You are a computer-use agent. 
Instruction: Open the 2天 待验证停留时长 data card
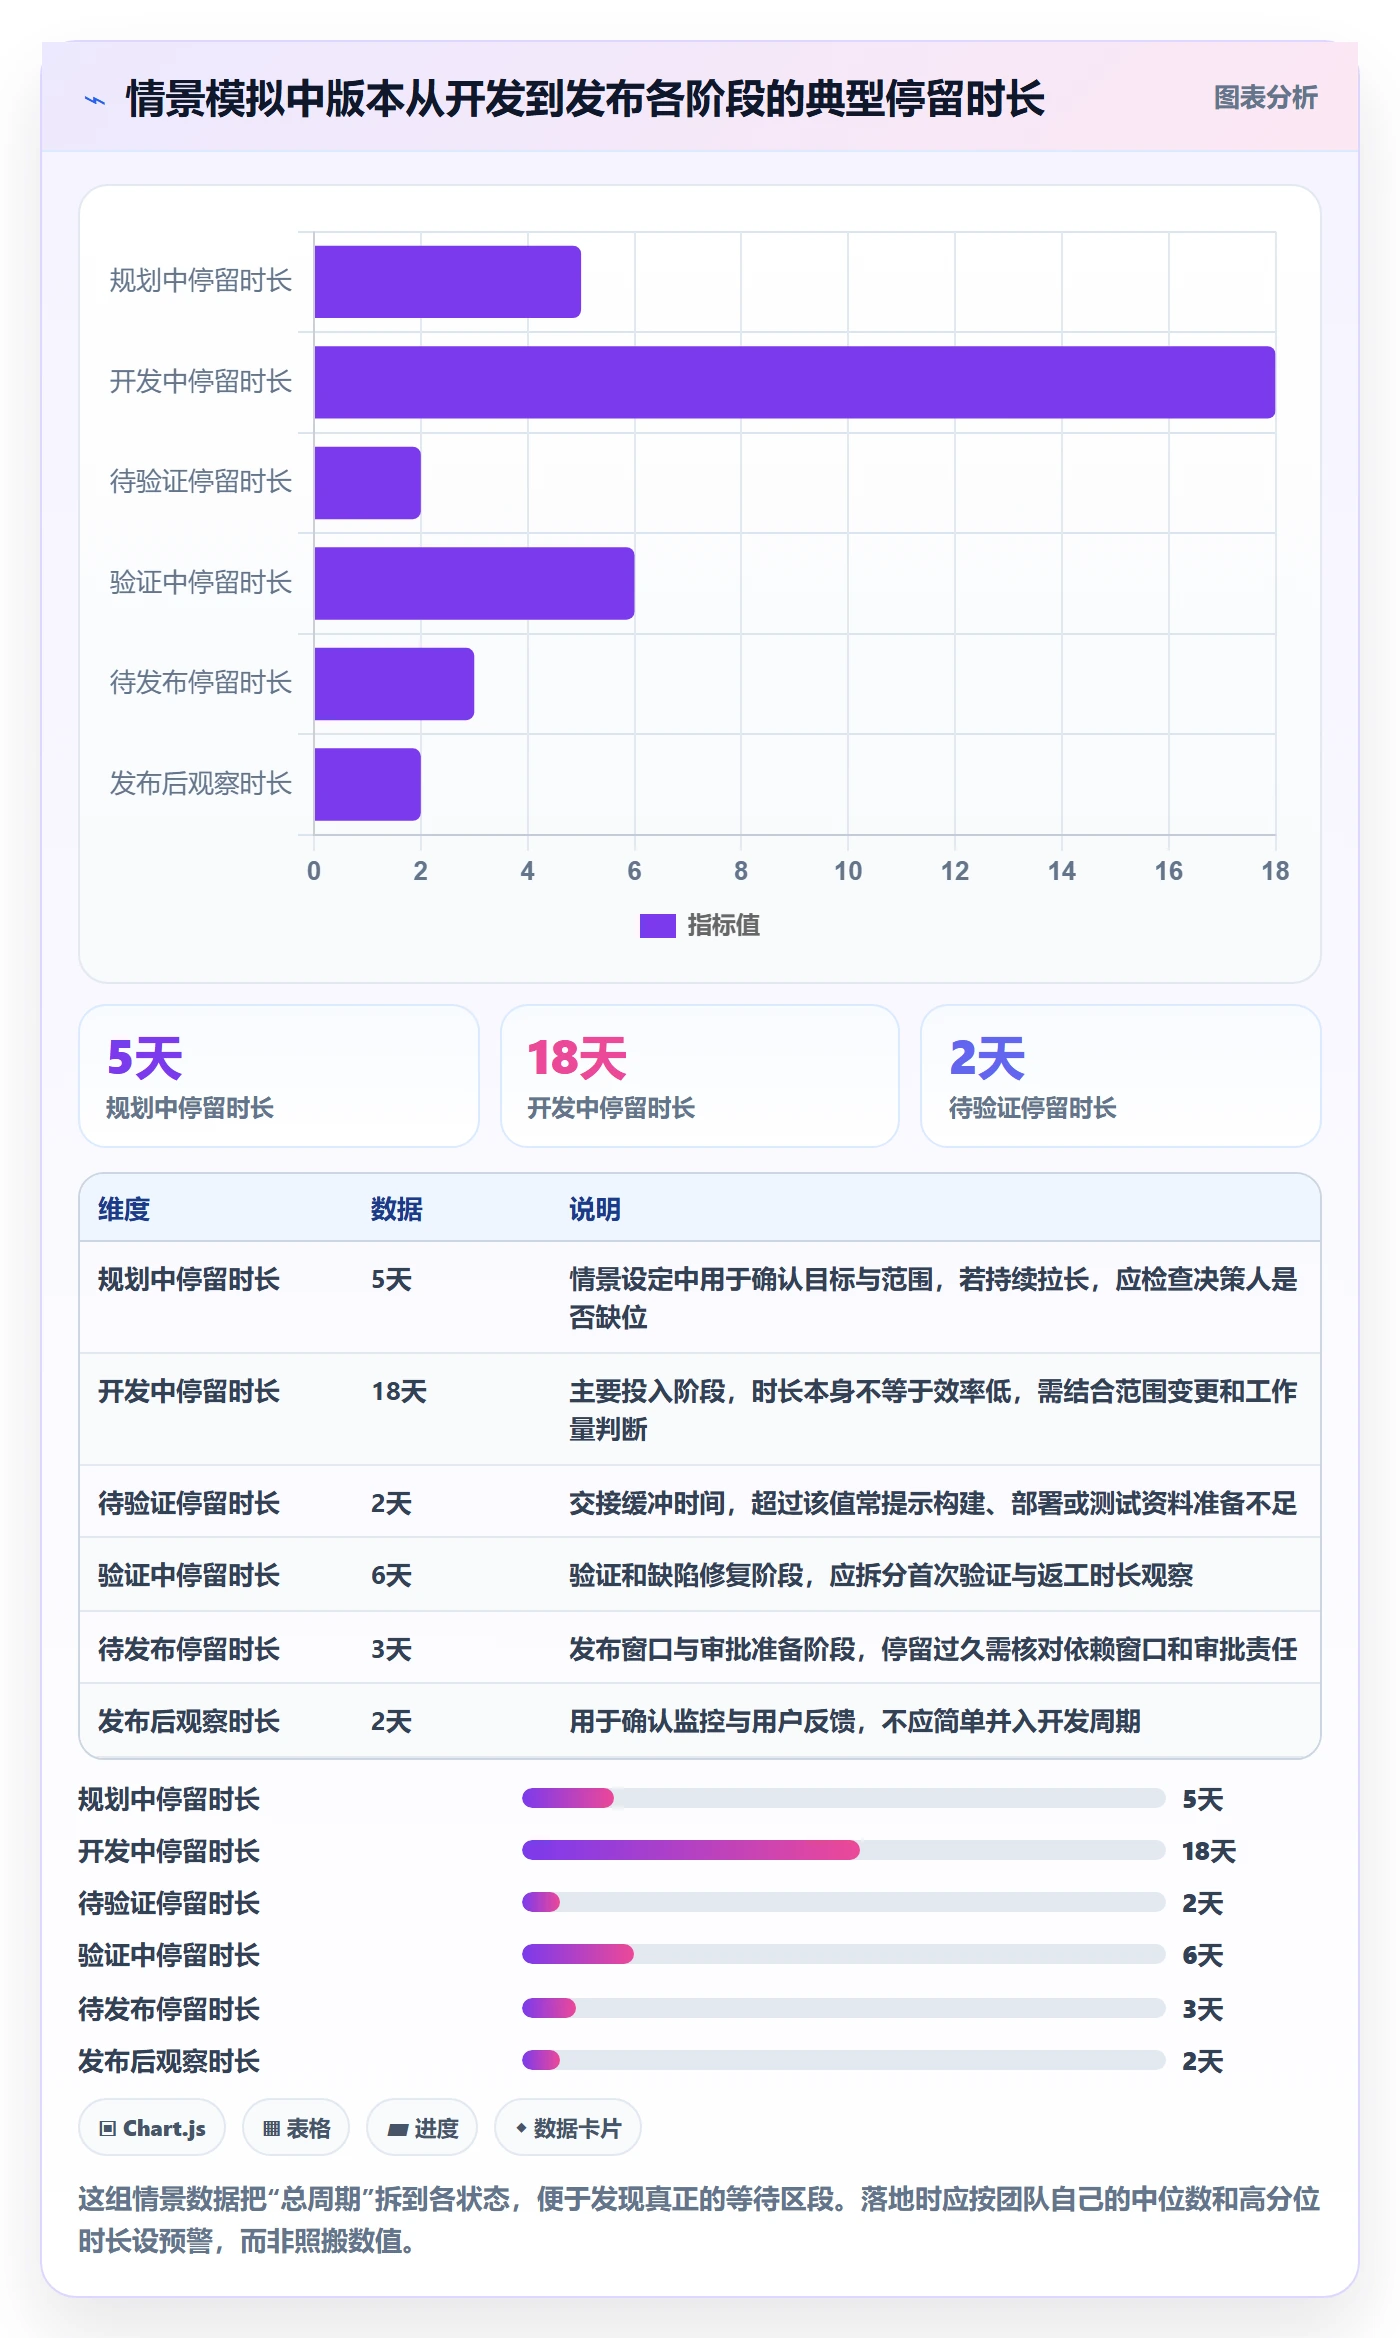1121,1076
